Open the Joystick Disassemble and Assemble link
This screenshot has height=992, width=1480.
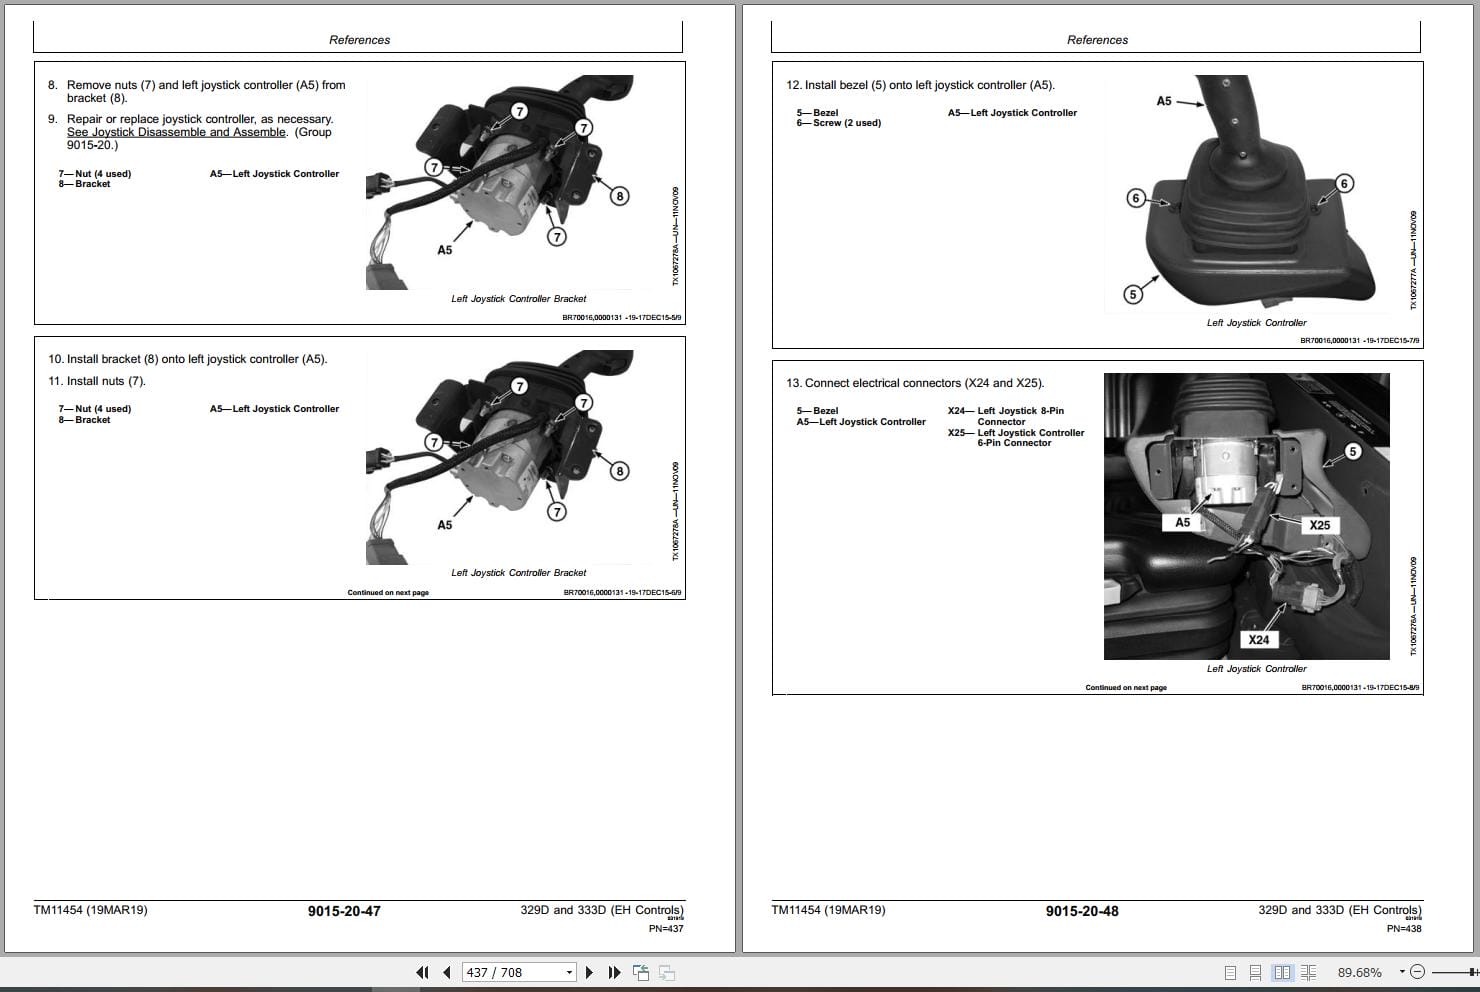[177, 132]
